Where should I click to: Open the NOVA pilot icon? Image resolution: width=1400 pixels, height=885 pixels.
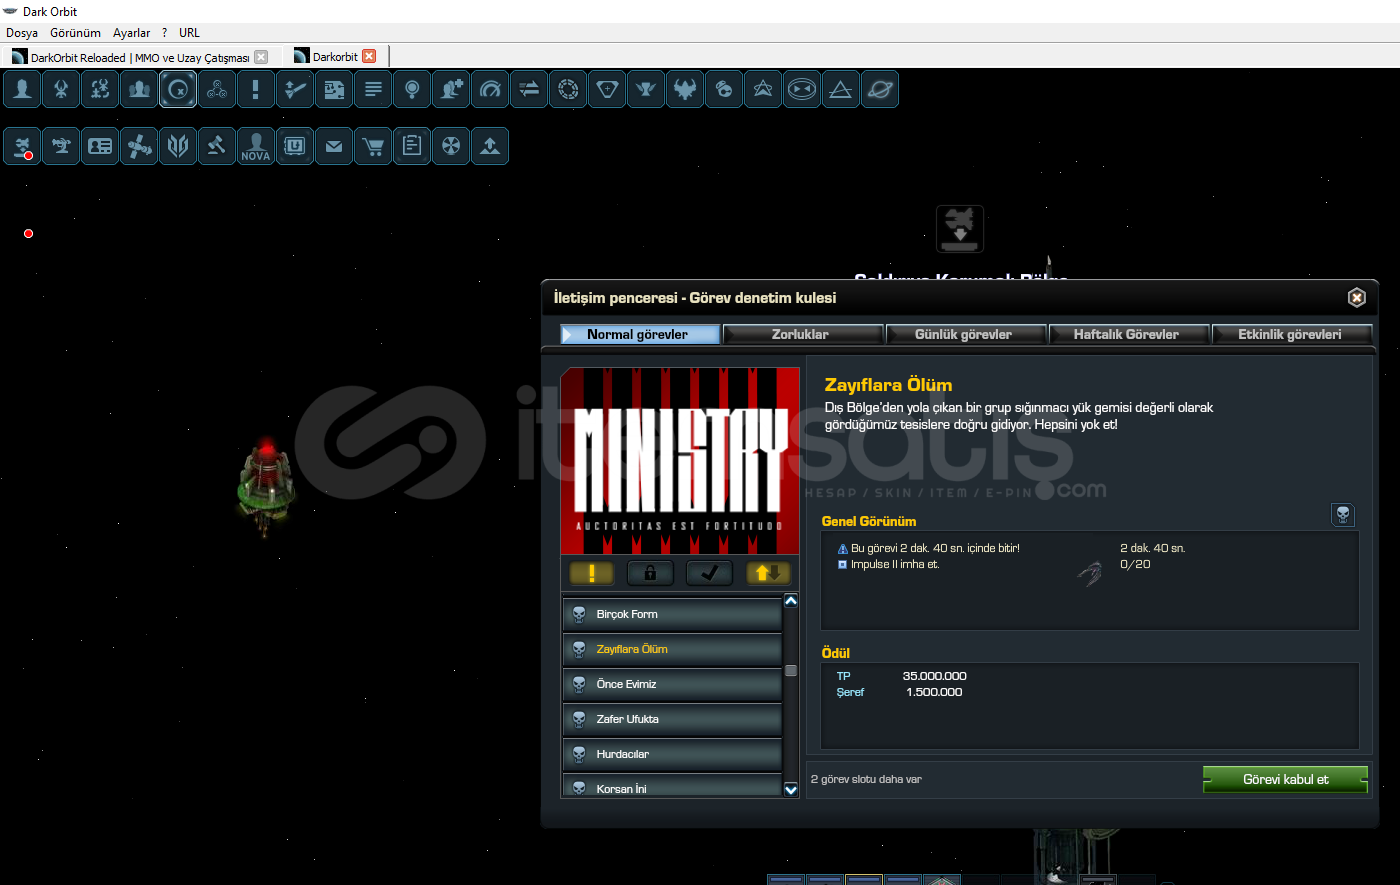256,146
